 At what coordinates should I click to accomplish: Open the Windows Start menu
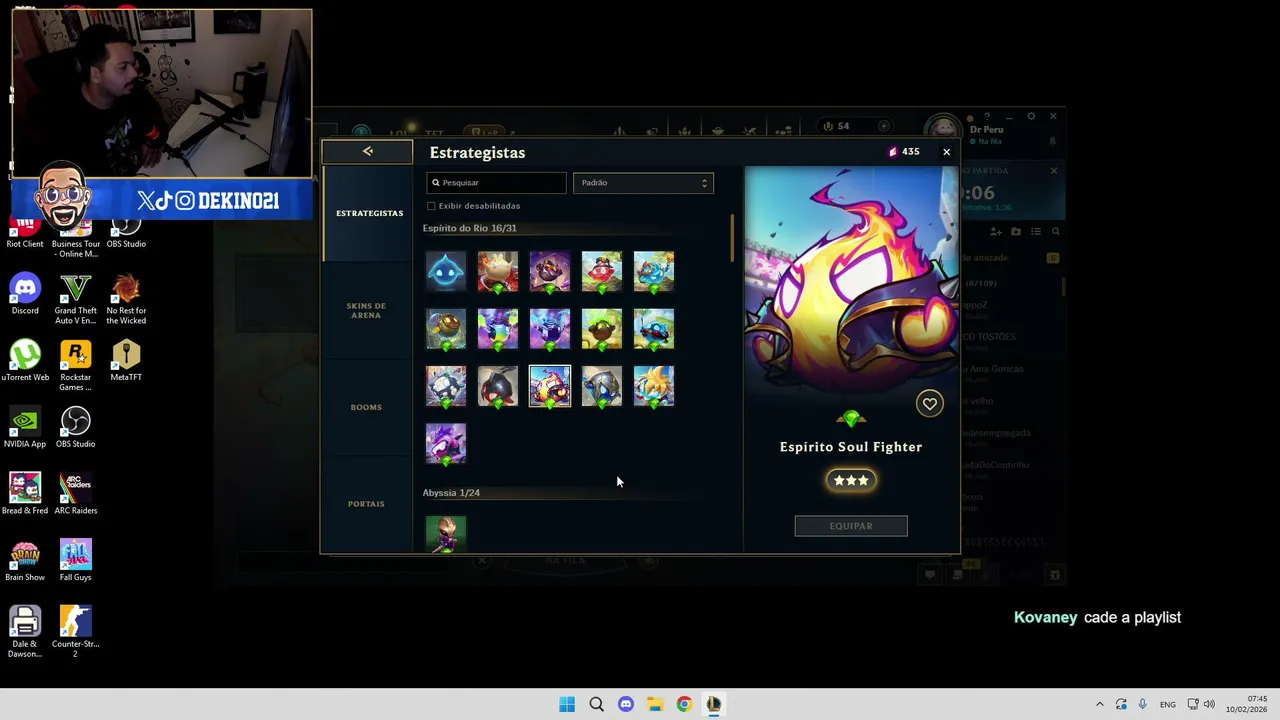coord(567,704)
